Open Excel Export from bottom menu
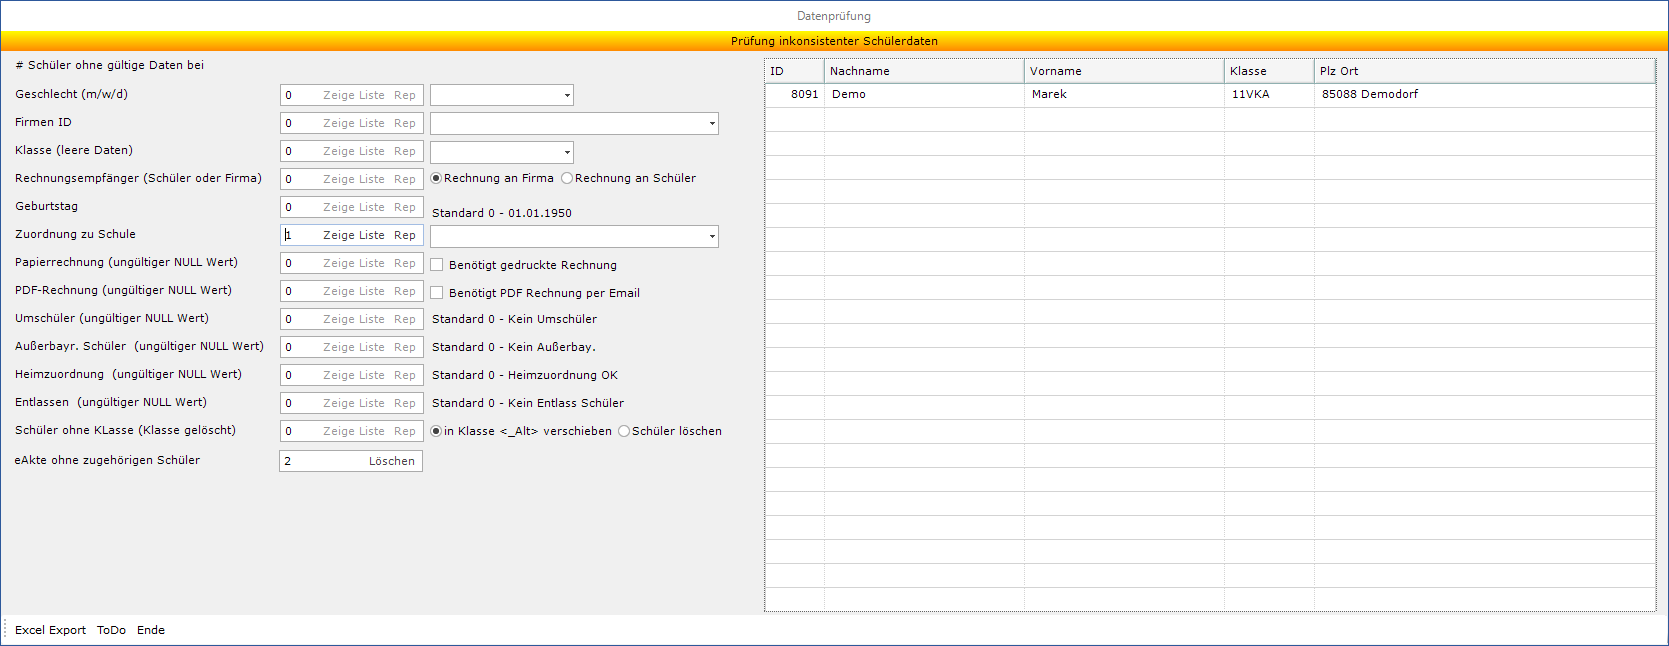 (50, 630)
